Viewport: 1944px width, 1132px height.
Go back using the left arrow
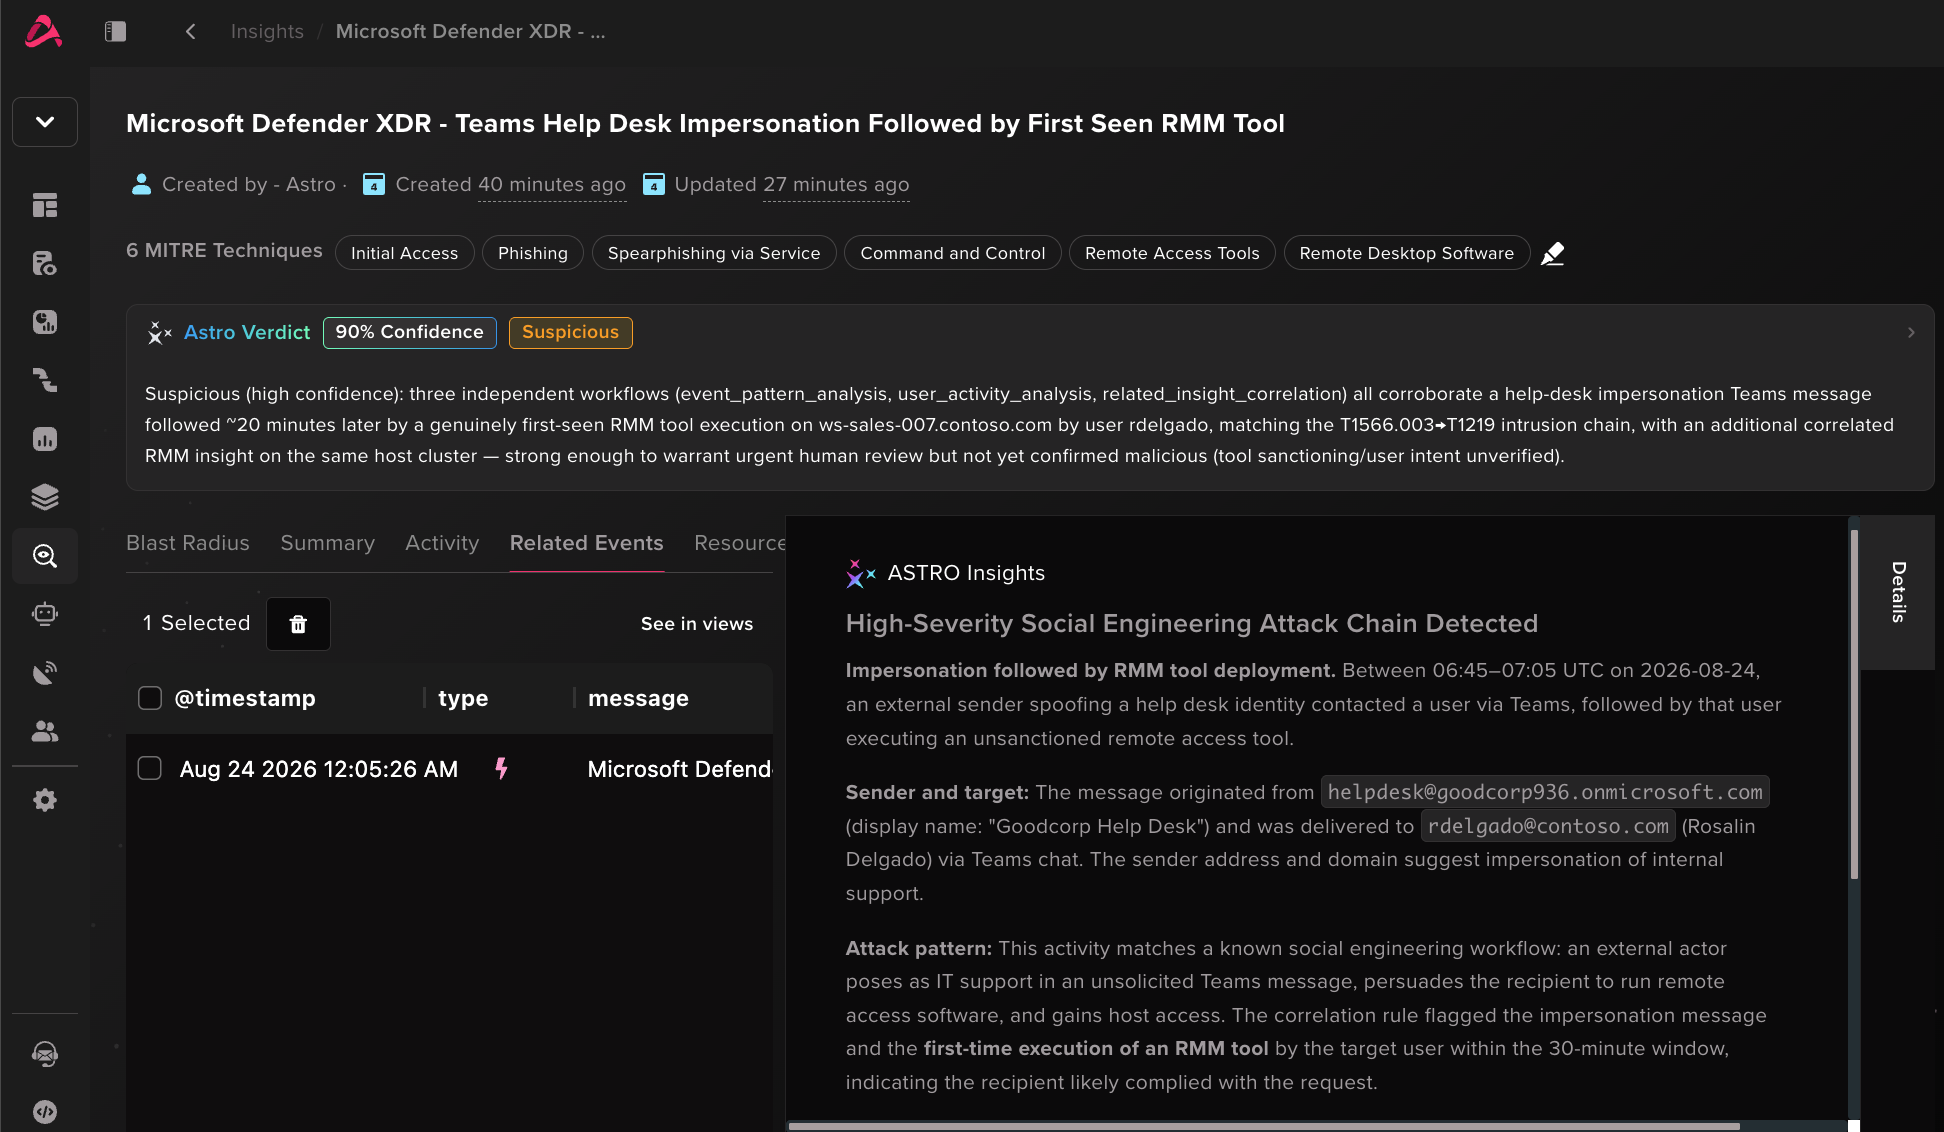[190, 32]
